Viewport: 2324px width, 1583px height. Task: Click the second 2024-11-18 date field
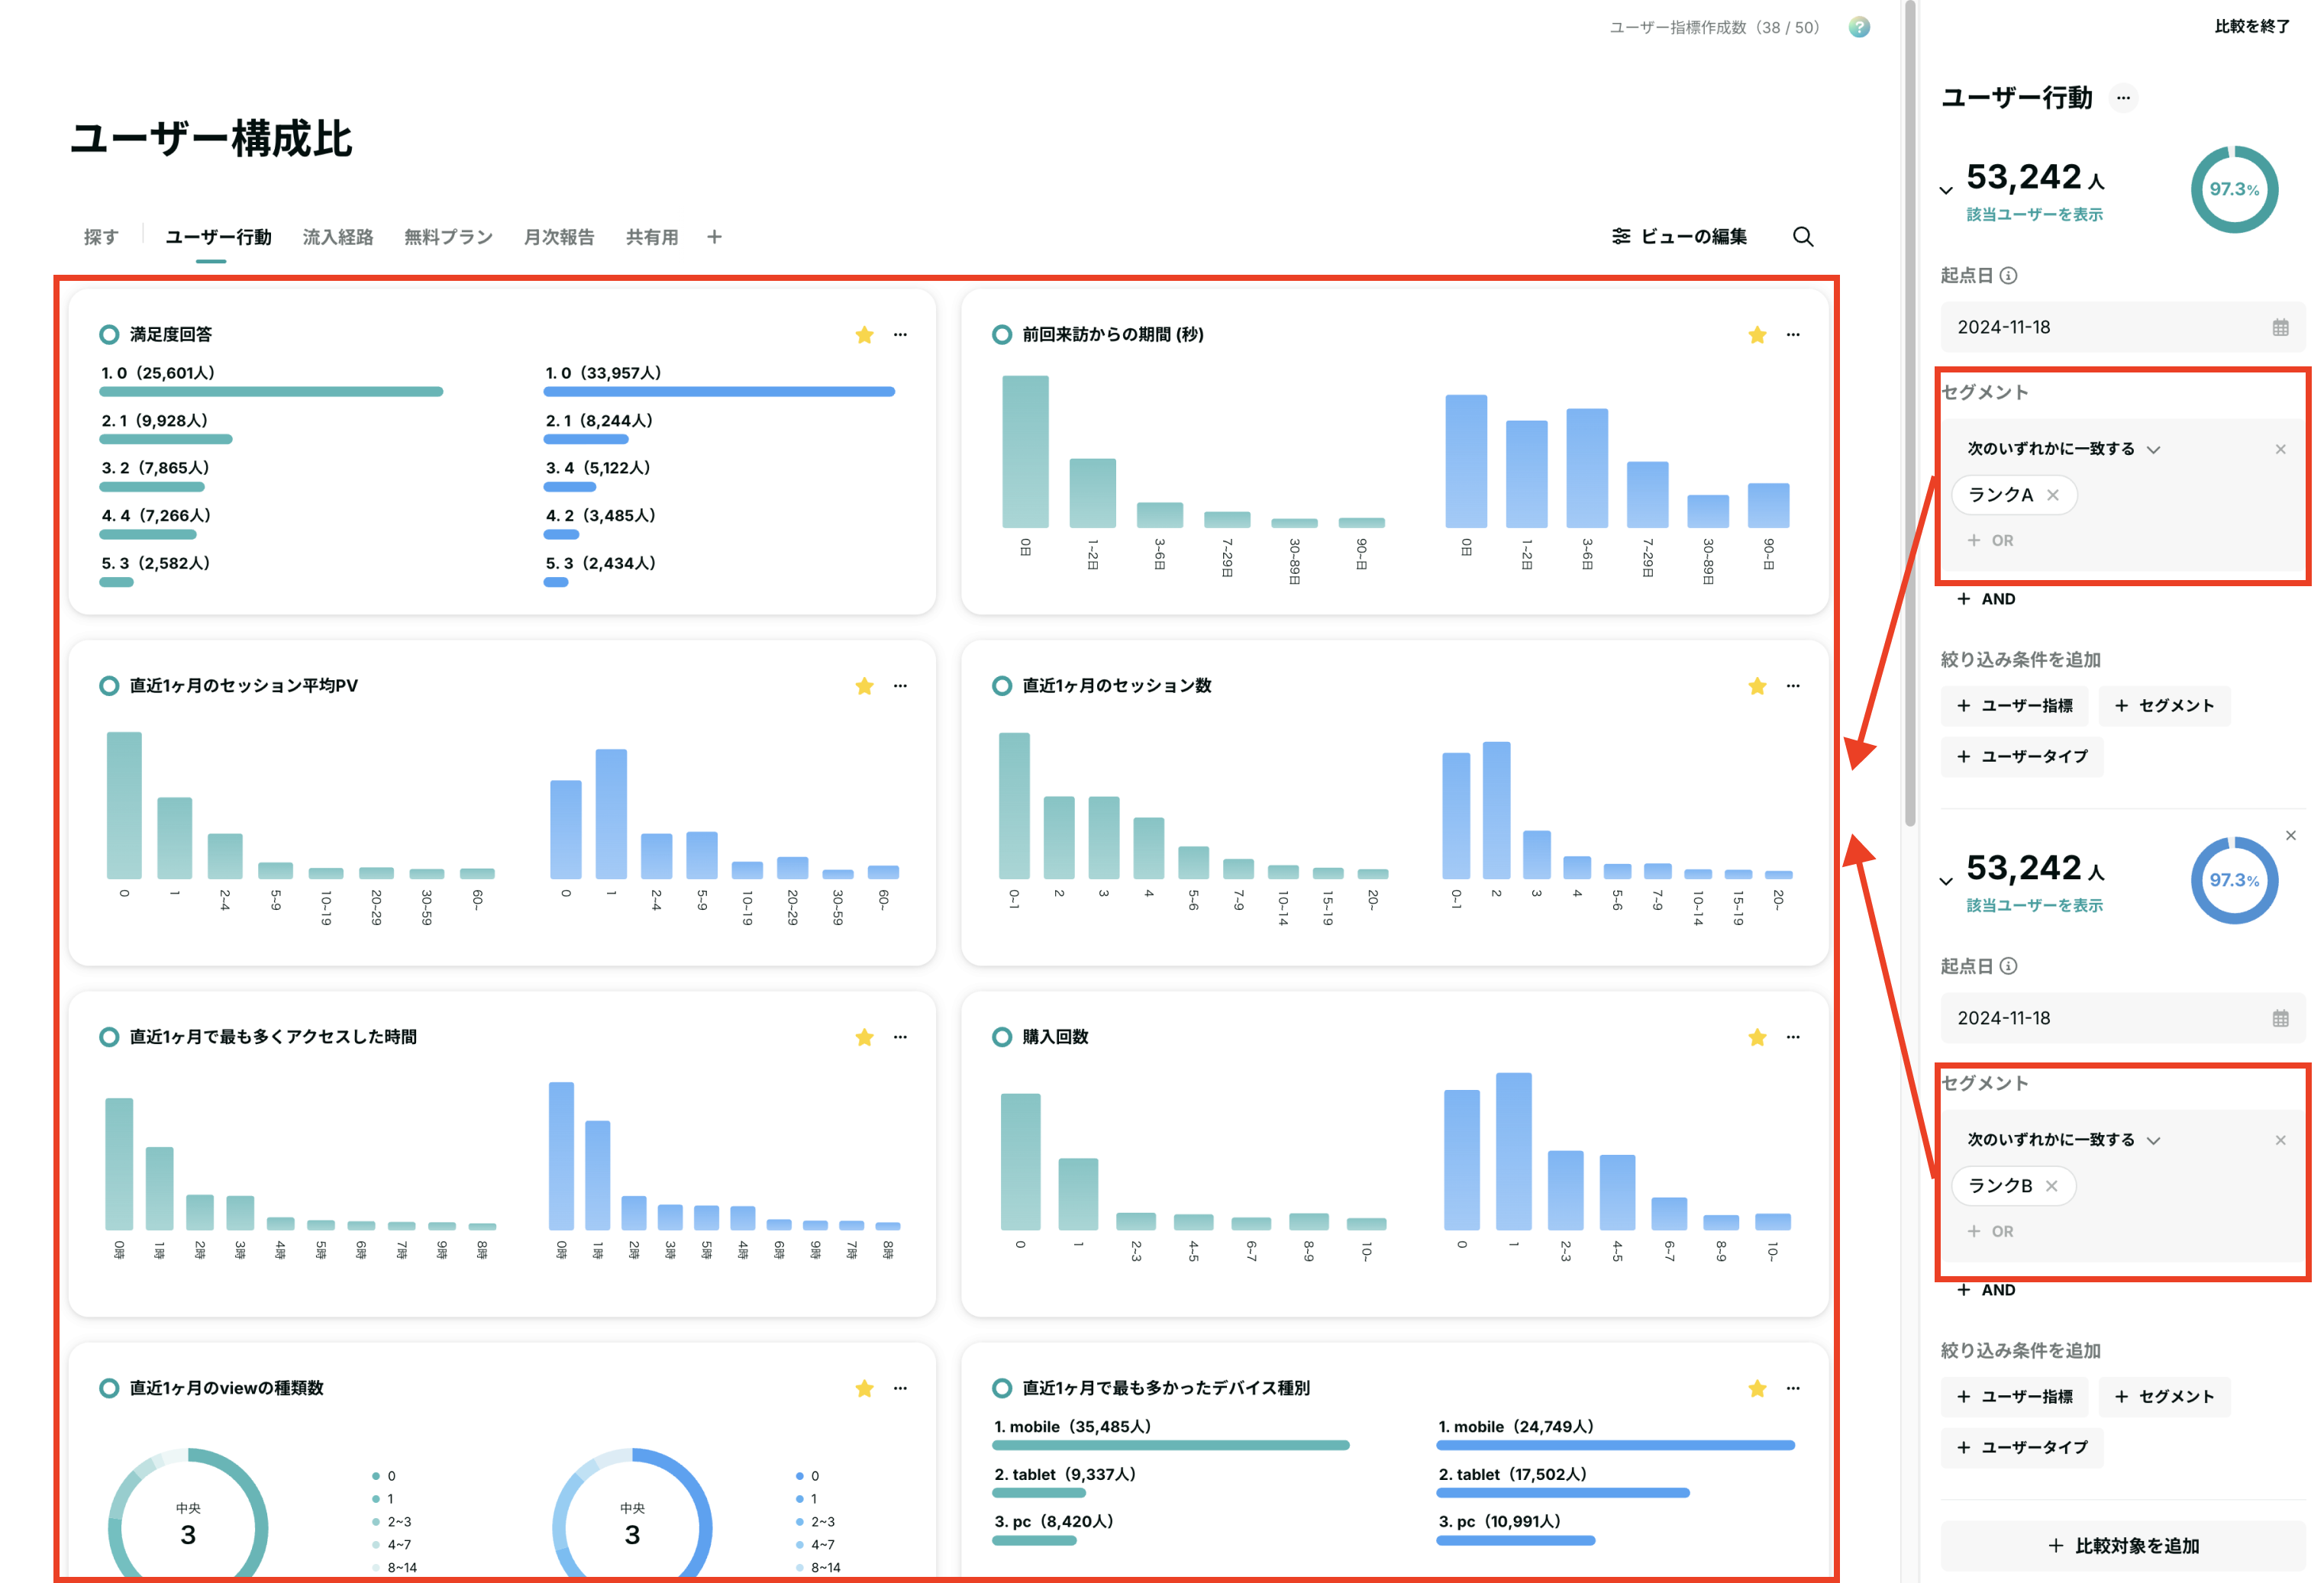(x=2123, y=1018)
